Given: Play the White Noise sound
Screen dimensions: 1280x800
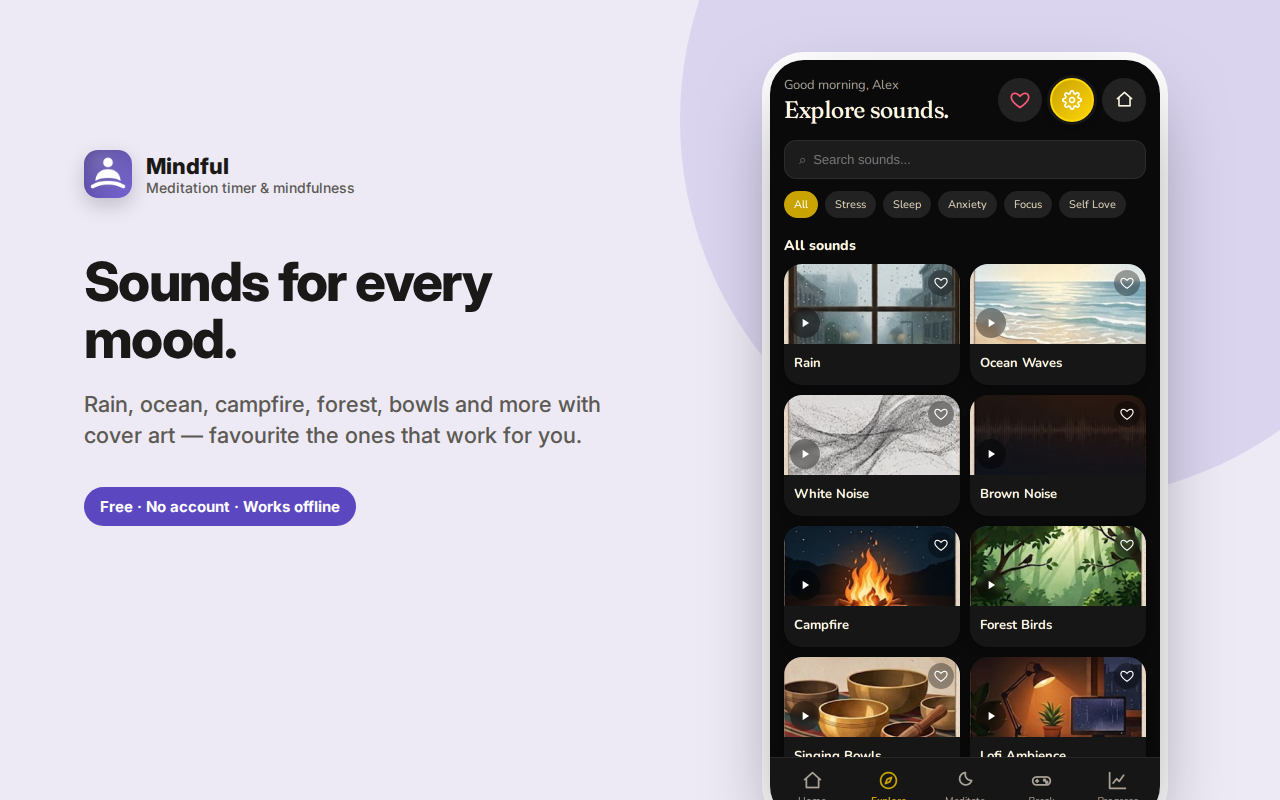Looking at the screenshot, I should pos(805,454).
